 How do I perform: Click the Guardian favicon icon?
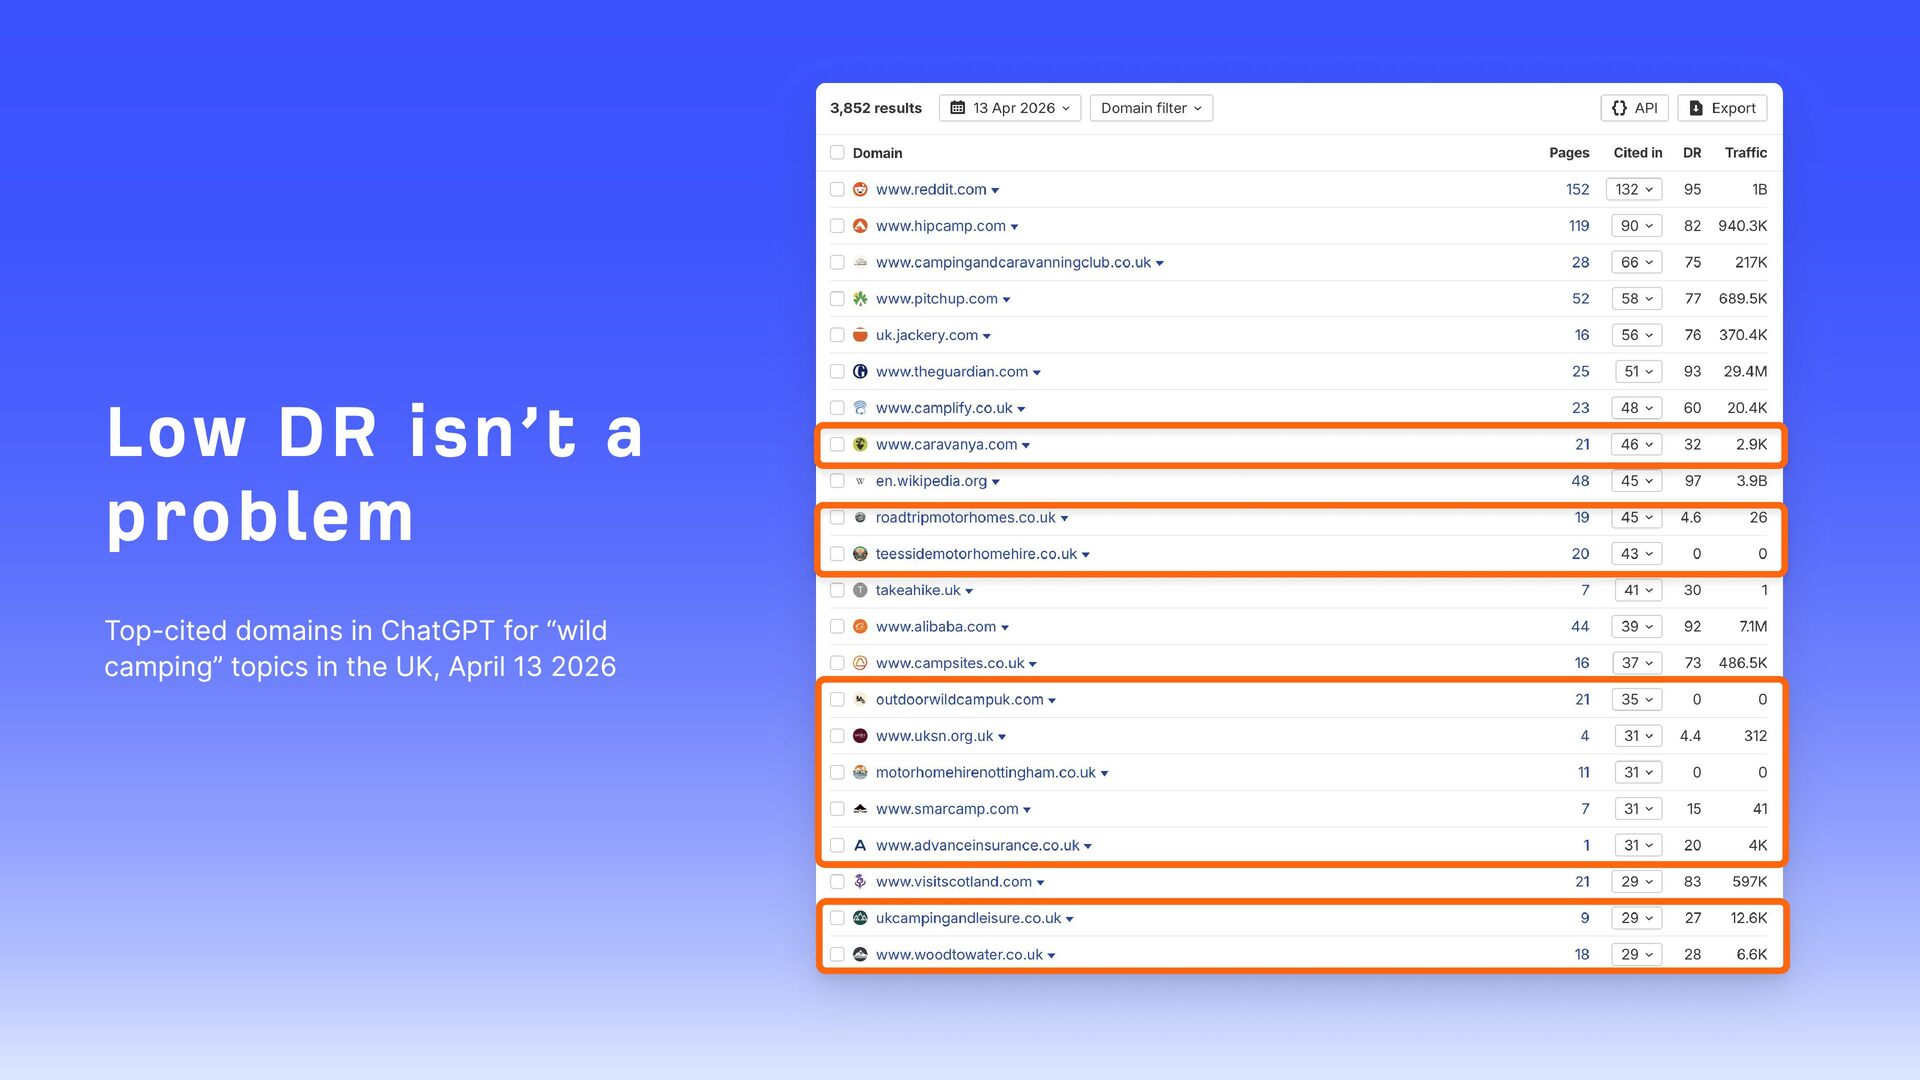pos(860,372)
